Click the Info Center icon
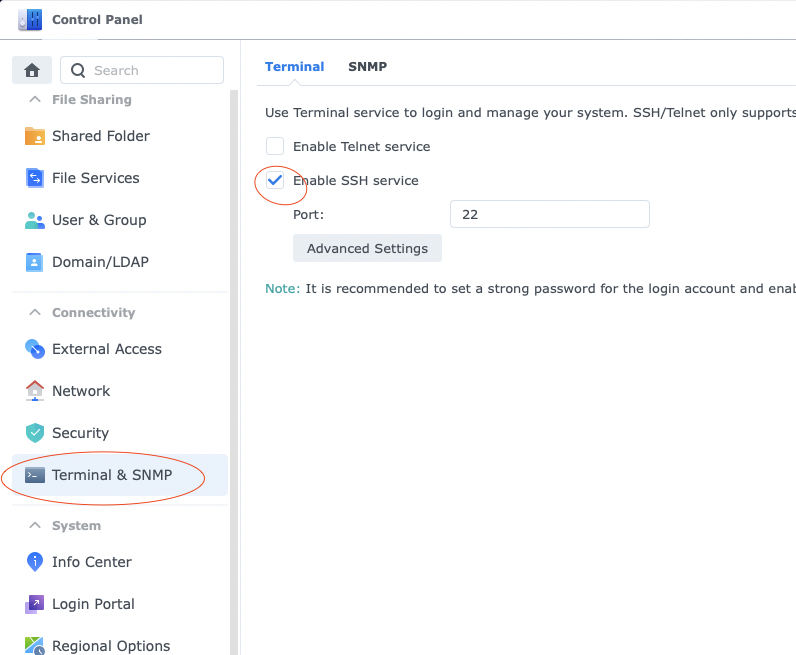Screen dimensions: 796x655 pyautogui.click(x=35, y=562)
